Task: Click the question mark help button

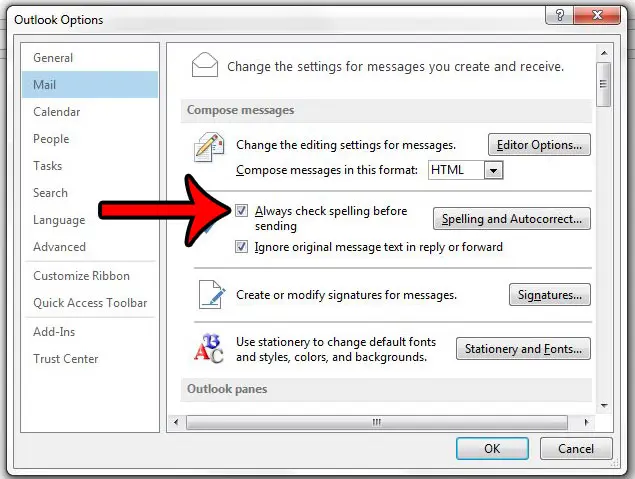Action: coord(560,15)
